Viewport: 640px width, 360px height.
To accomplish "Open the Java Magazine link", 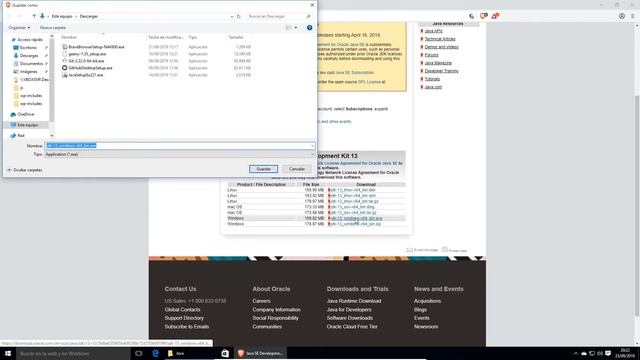I will click(438, 63).
